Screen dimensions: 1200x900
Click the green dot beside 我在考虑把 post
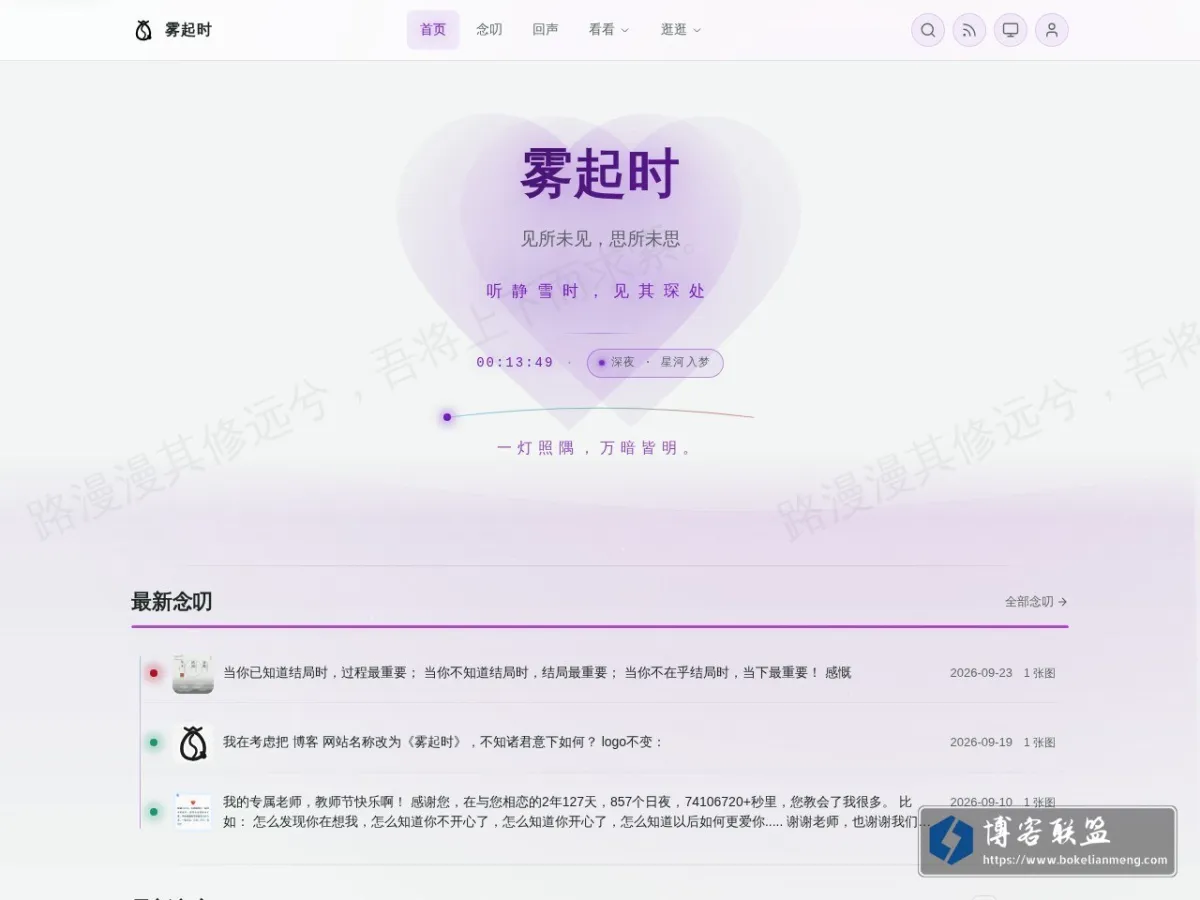point(153,742)
